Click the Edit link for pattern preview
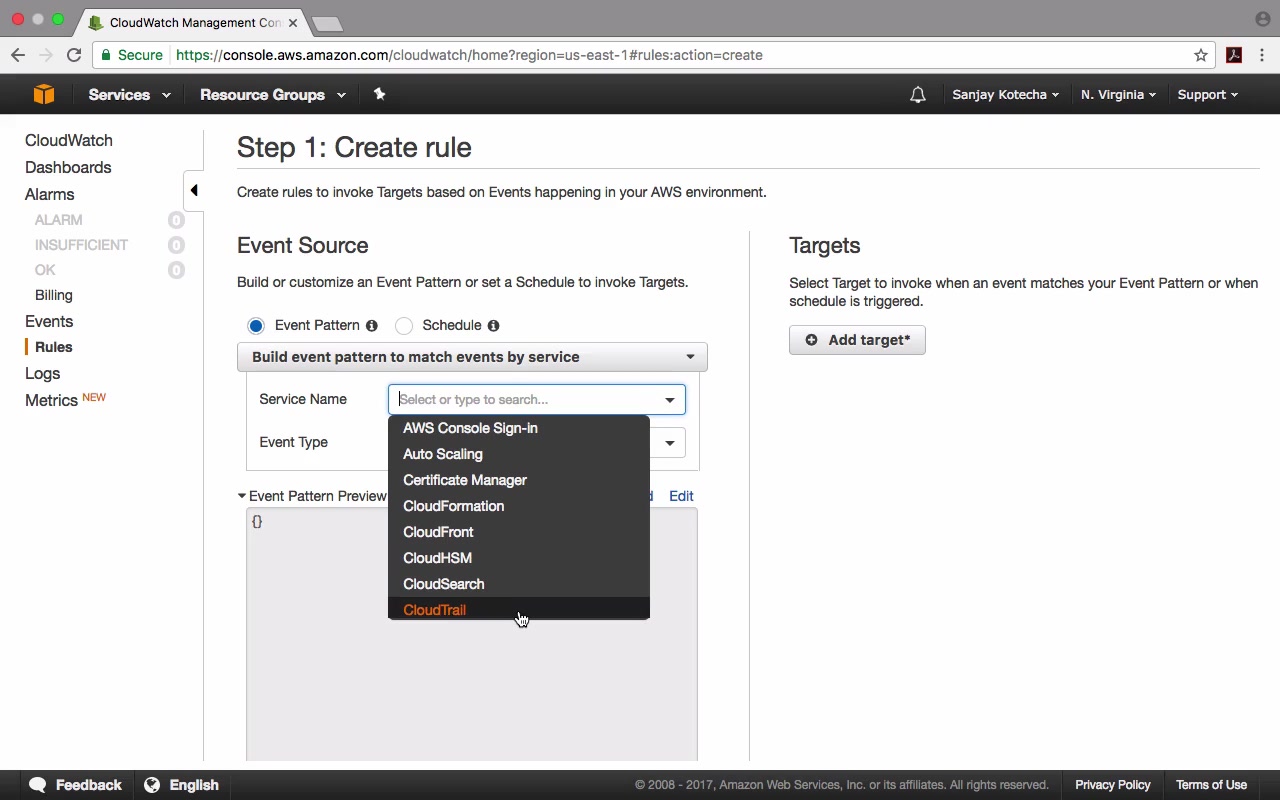1280x800 pixels. 681,496
